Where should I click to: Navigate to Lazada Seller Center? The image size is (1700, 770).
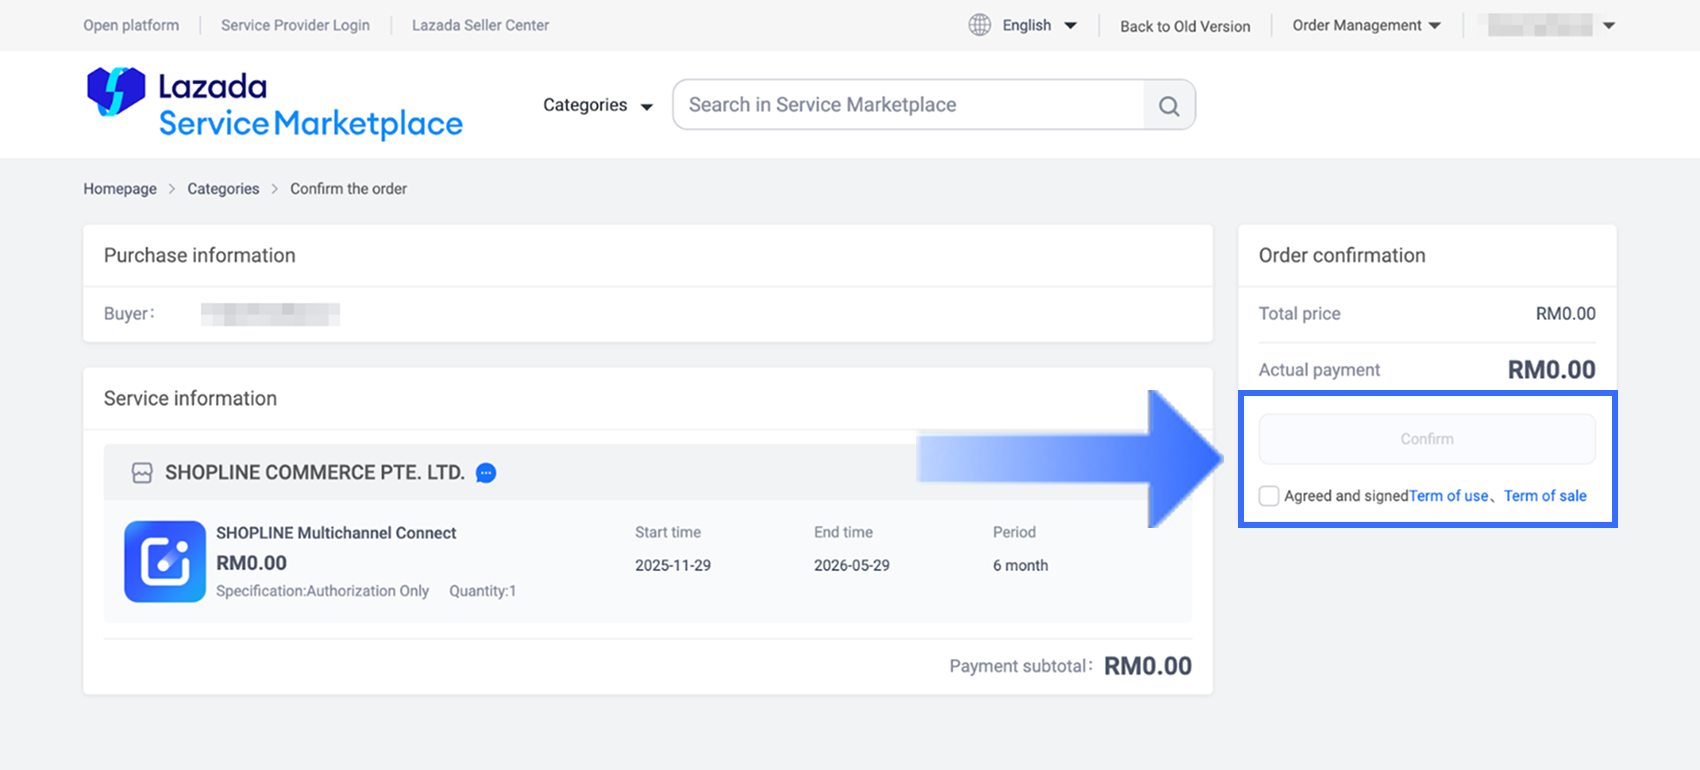point(480,25)
